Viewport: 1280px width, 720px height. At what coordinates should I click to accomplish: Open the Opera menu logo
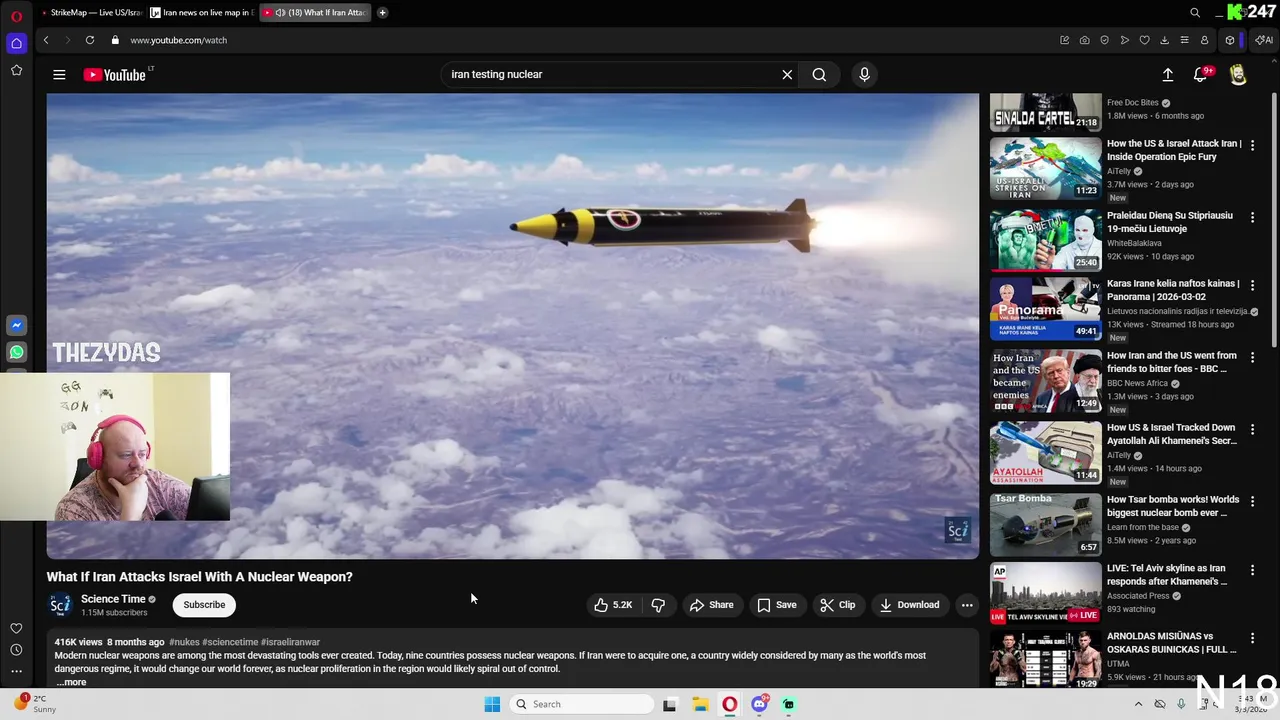pos(16,16)
